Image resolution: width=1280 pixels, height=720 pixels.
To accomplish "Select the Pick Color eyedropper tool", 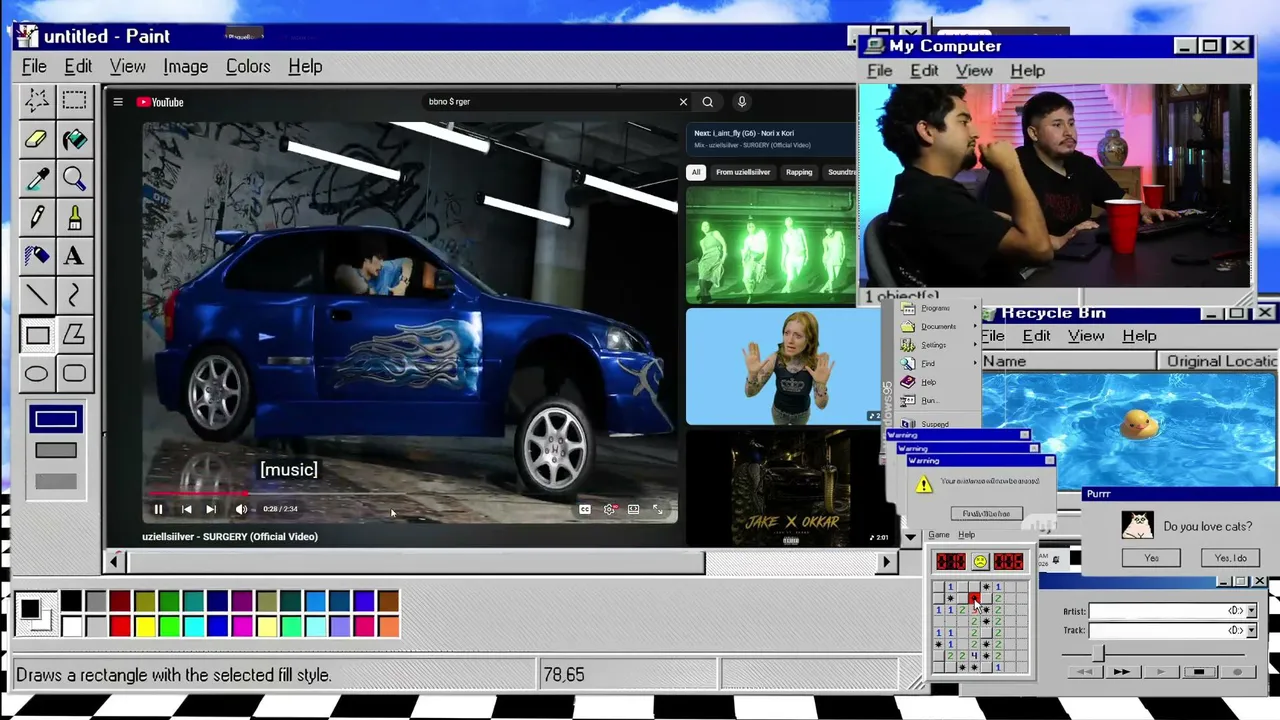I will tap(37, 178).
